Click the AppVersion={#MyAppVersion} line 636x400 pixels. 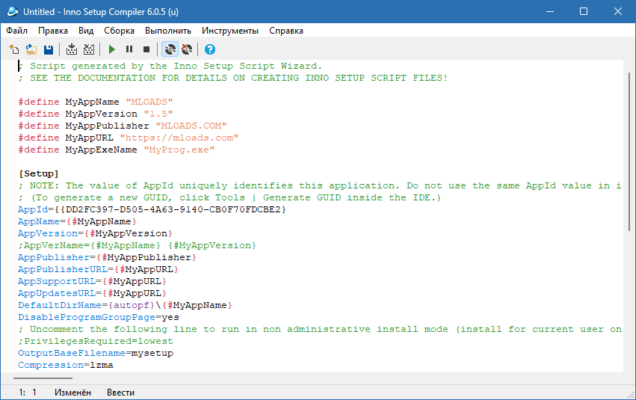[x=95, y=233]
